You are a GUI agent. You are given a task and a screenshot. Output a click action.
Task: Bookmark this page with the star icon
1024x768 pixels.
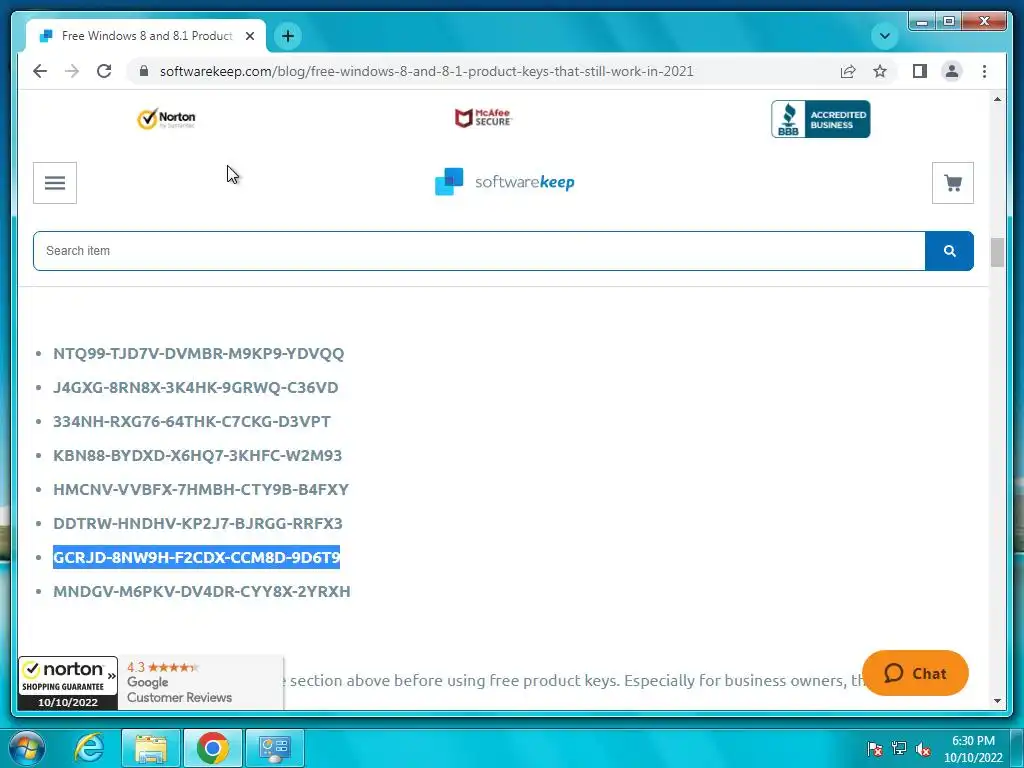click(x=880, y=71)
